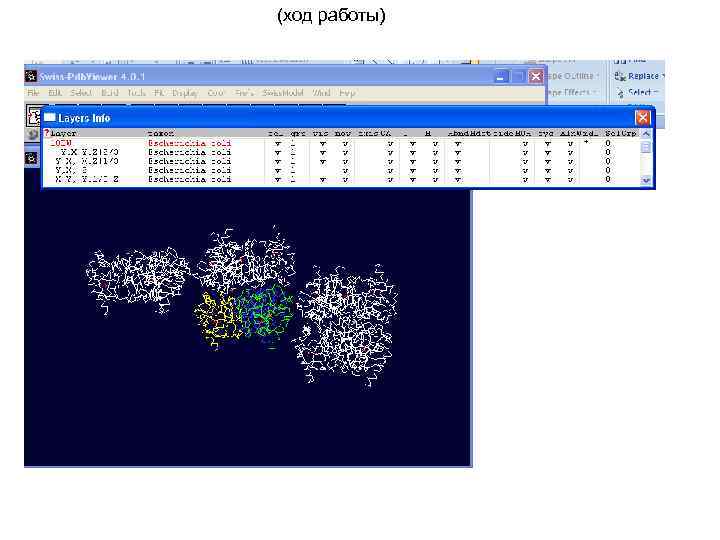Open the SwissModel menu
The width and height of the screenshot is (720, 540).
click(x=283, y=93)
